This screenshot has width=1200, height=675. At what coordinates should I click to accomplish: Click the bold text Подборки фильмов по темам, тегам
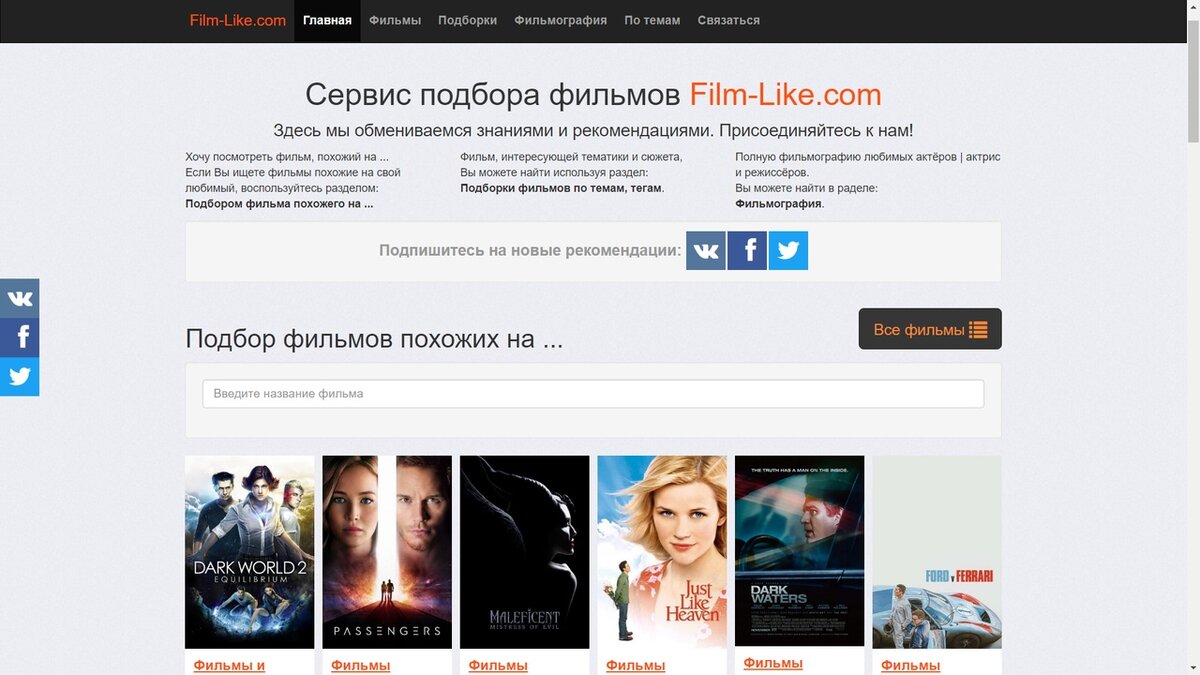pyautogui.click(x=561, y=188)
